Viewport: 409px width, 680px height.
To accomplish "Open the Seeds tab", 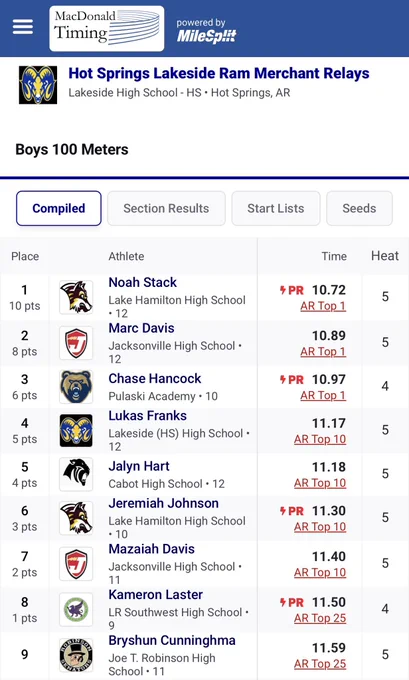I will [x=359, y=208].
